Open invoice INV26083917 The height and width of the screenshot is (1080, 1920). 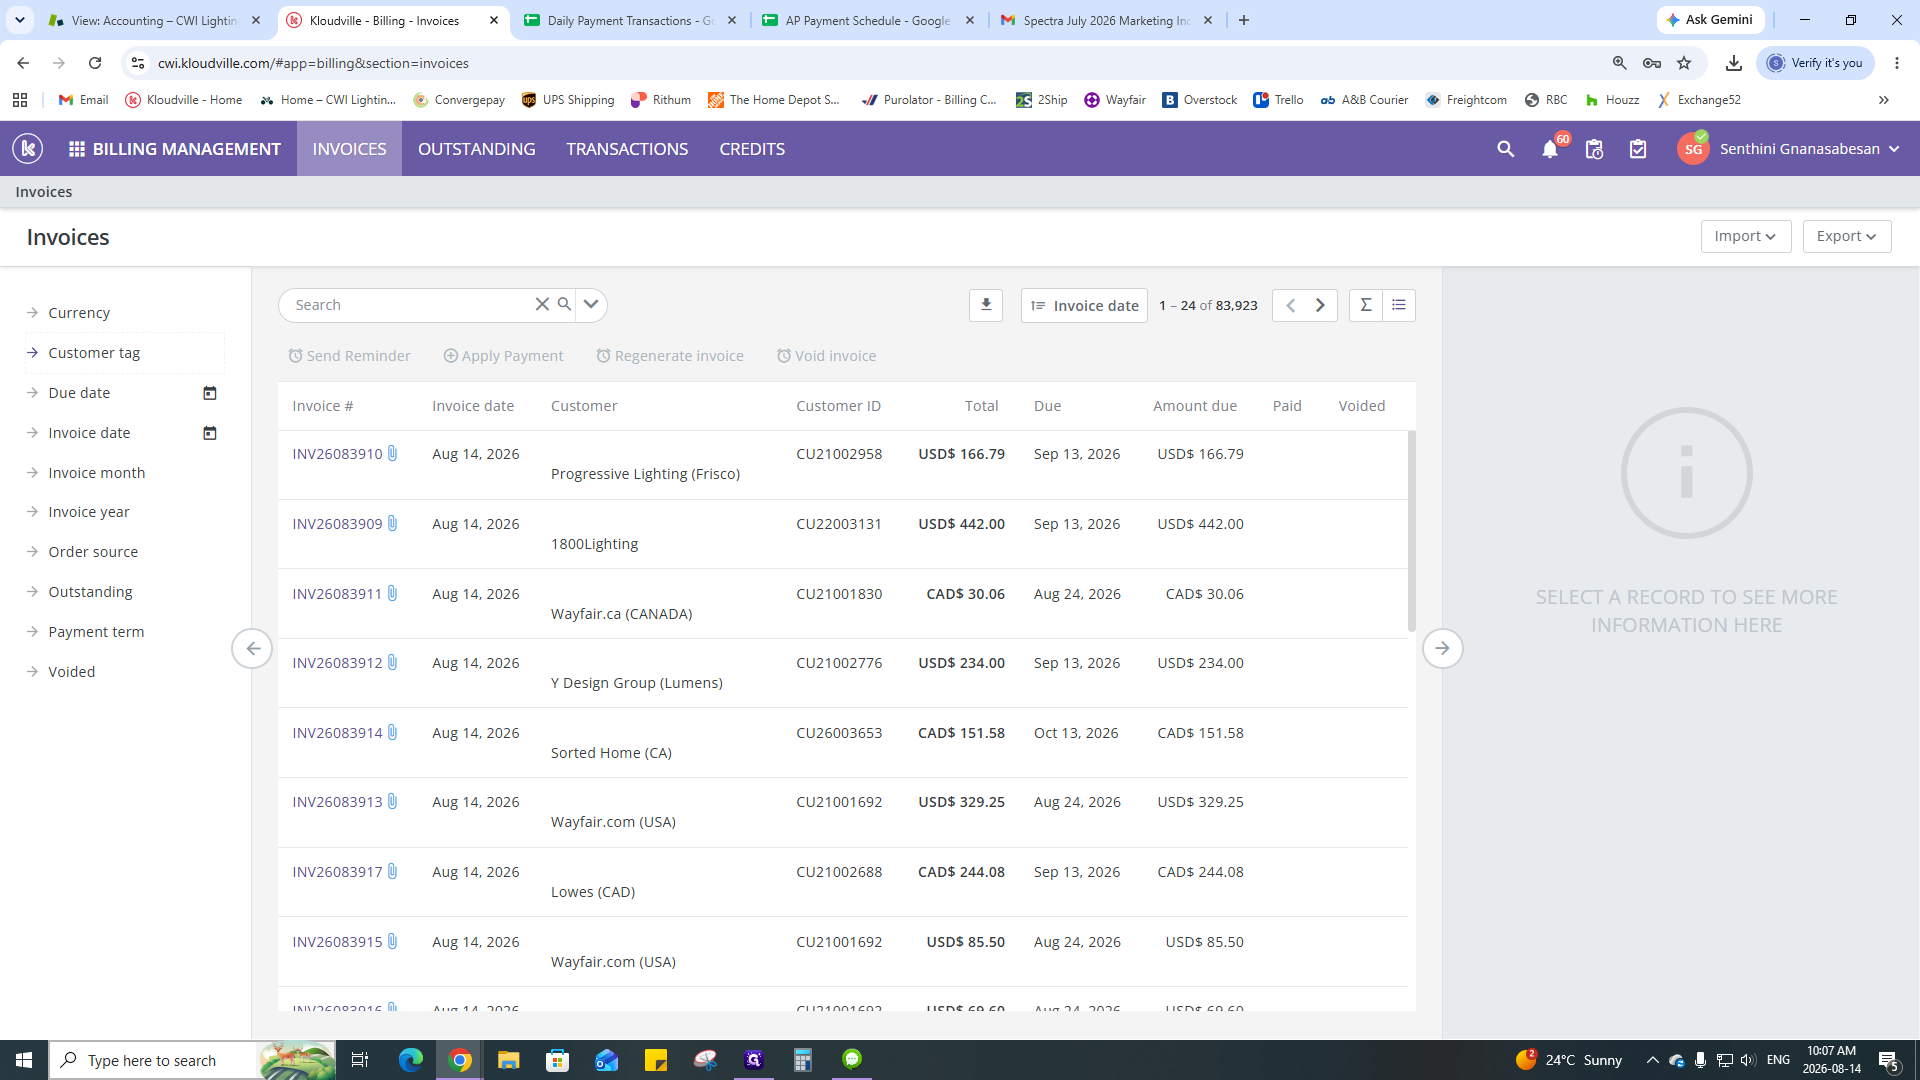click(x=337, y=872)
